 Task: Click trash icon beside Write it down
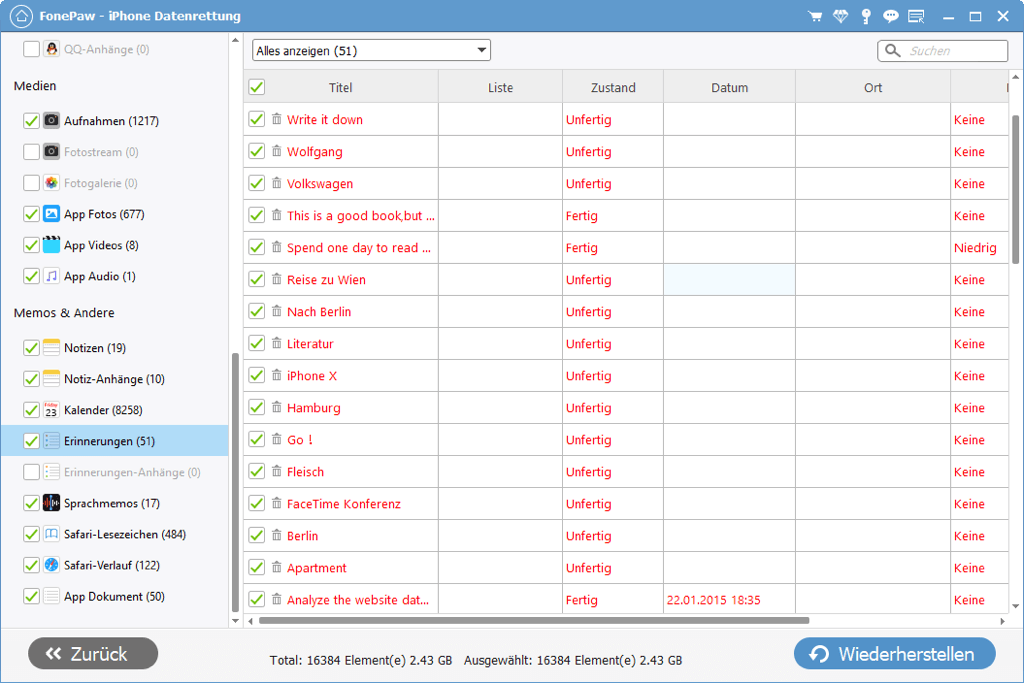tap(277, 119)
